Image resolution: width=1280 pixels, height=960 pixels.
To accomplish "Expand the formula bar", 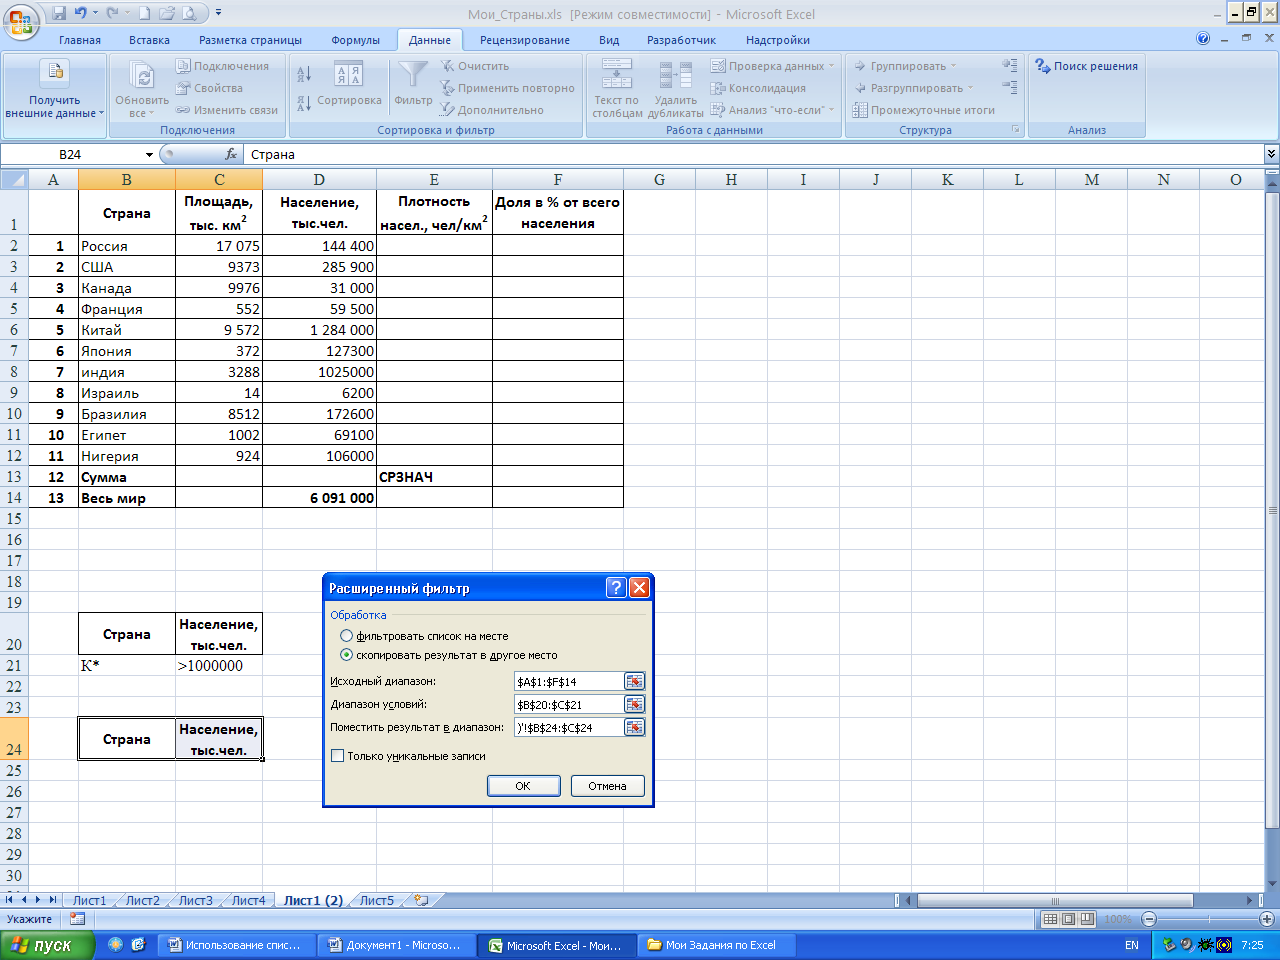I will tap(1271, 154).
